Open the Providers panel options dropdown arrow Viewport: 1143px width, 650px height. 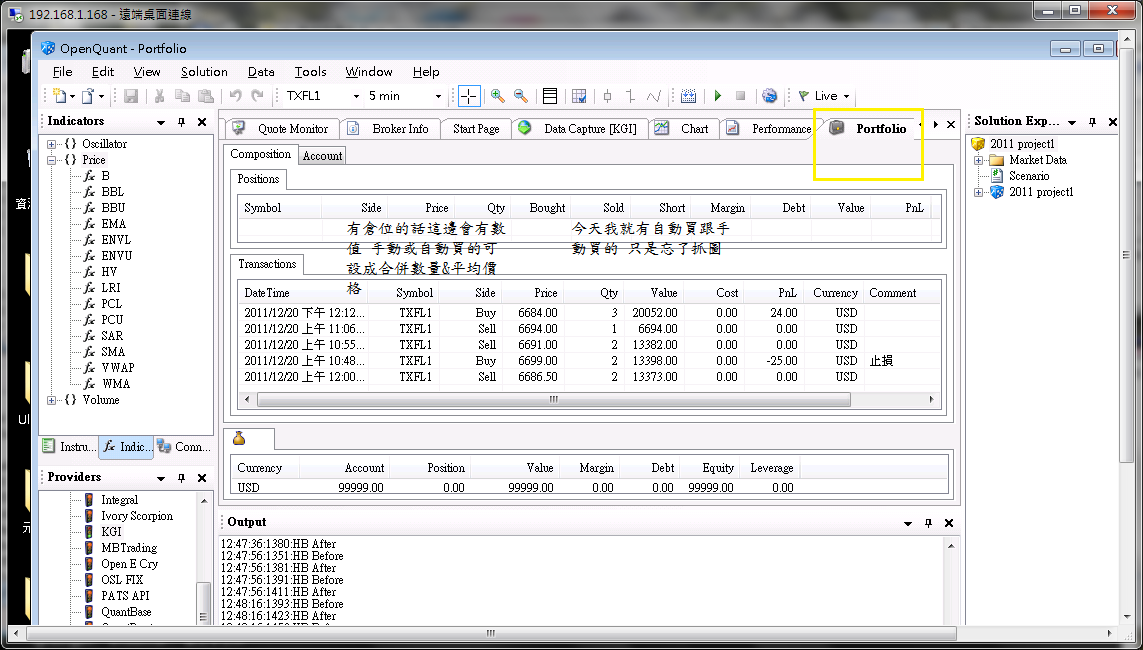(160, 478)
